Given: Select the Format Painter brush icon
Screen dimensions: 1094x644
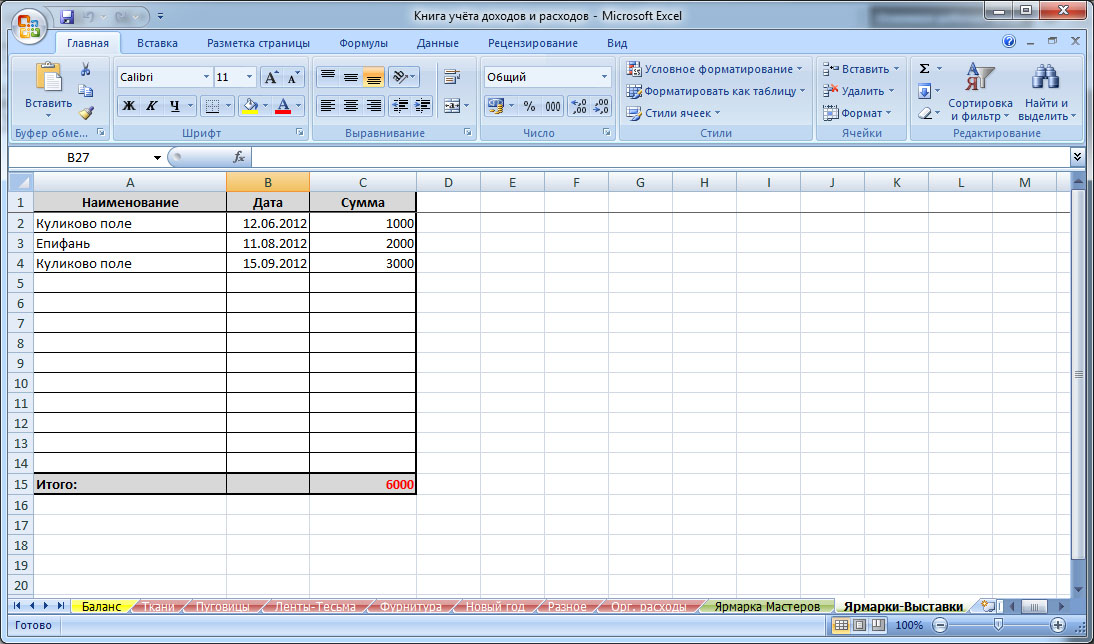Looking at the screenshot, I should [86, 113].
